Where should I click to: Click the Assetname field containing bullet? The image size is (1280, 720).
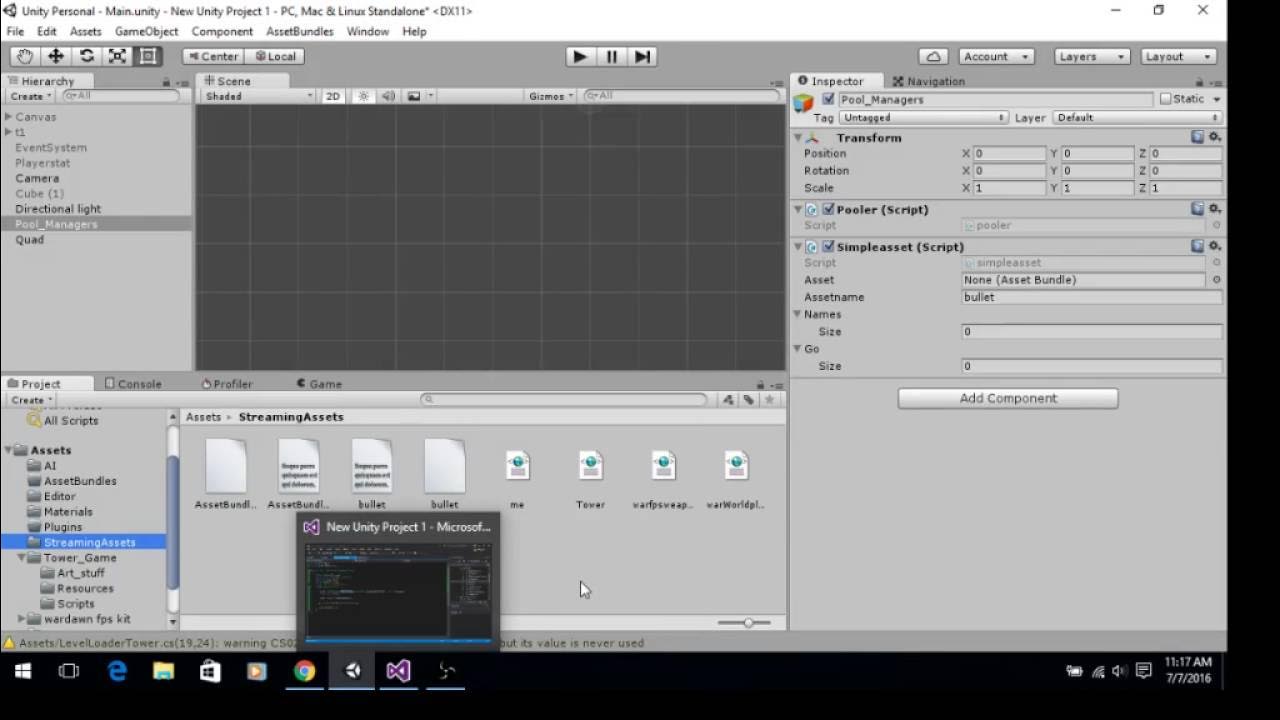[1091, 297]
